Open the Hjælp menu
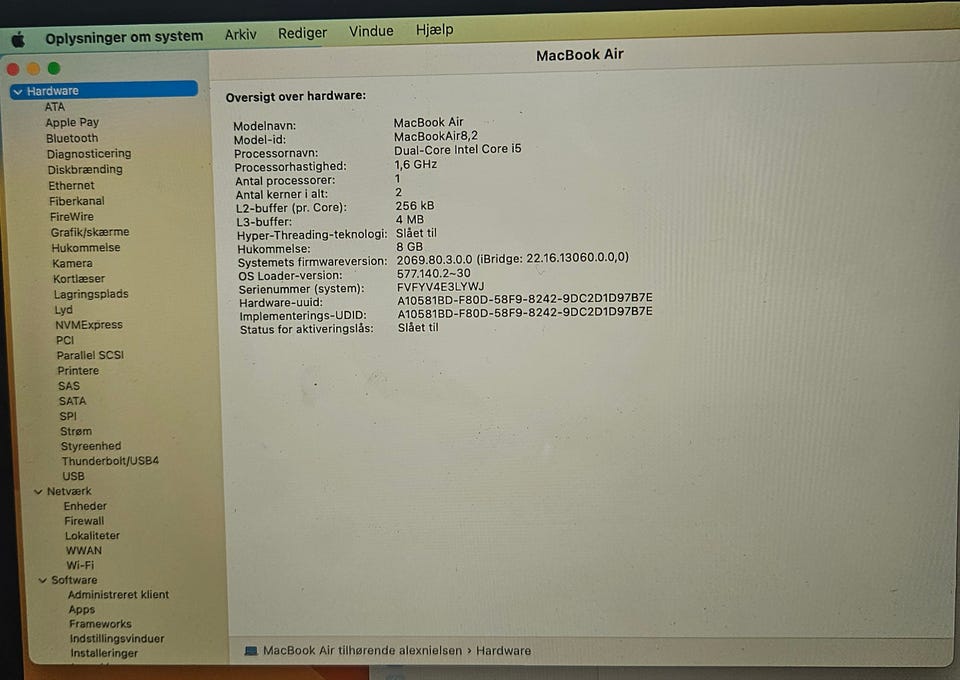Image resolution: width=960 pixels, height=680 pixels. tap(435, 29)
